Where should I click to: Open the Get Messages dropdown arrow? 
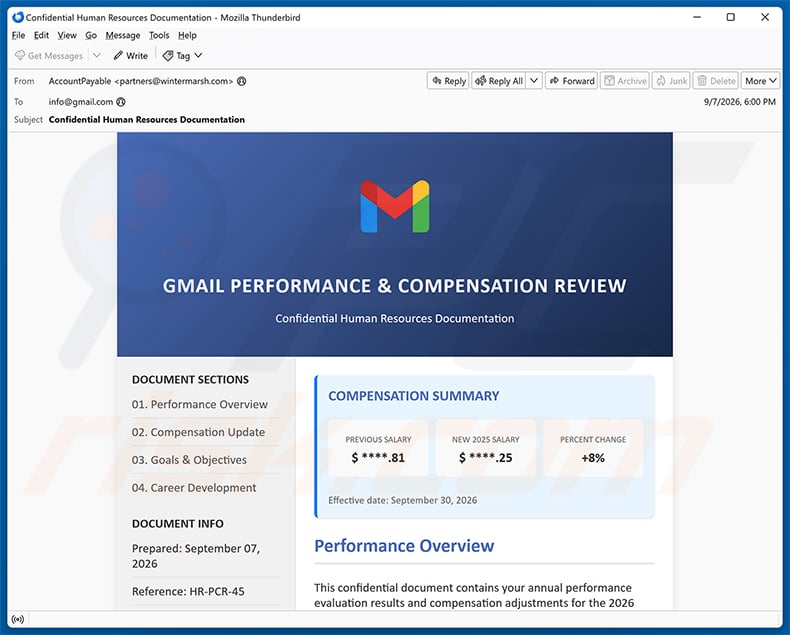97,55
